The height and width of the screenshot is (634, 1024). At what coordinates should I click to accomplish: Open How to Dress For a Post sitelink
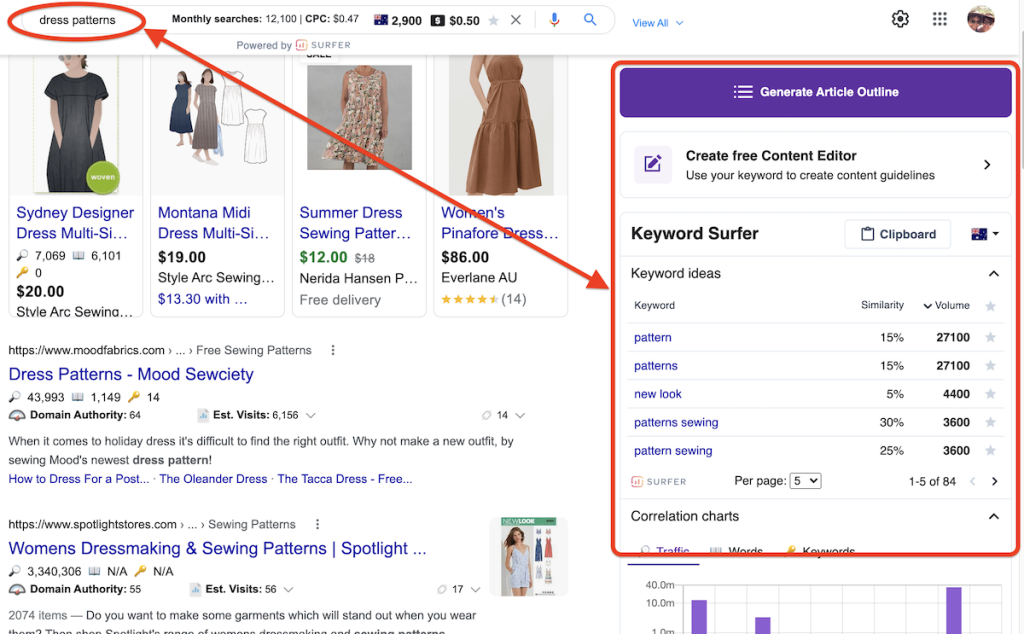(78, 479)
